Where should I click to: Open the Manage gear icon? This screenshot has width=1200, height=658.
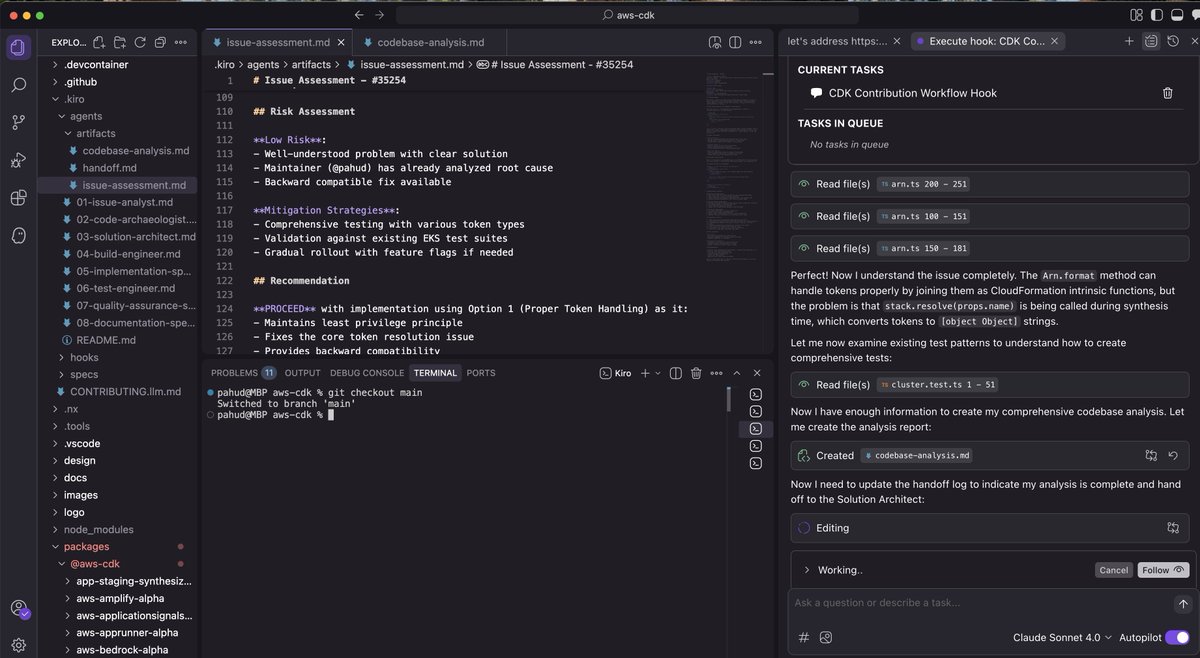point(18,644)
